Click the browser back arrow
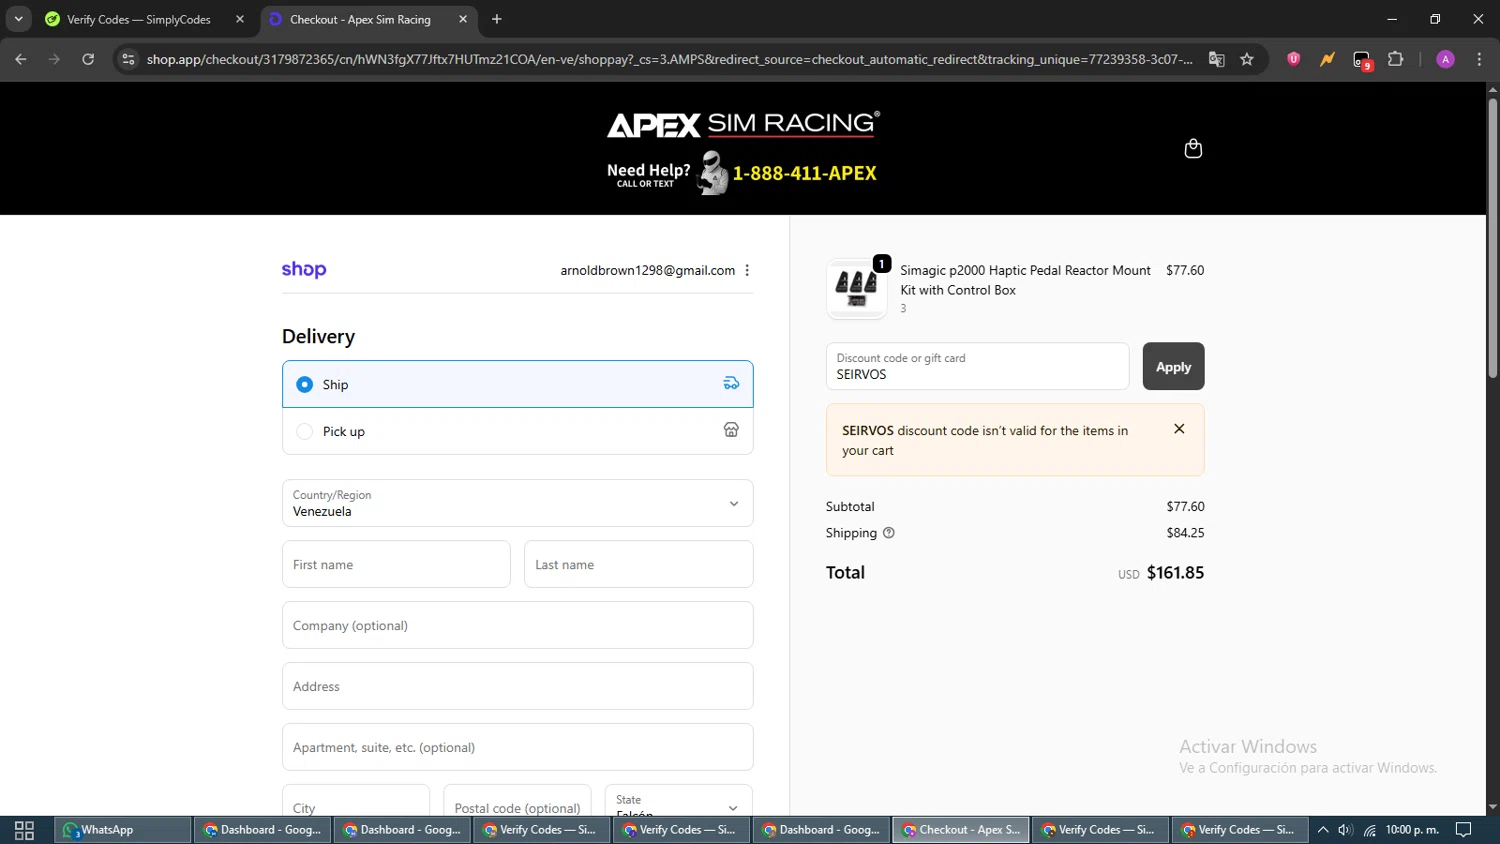The image size is (1500, 844). (x=21, y=59)
